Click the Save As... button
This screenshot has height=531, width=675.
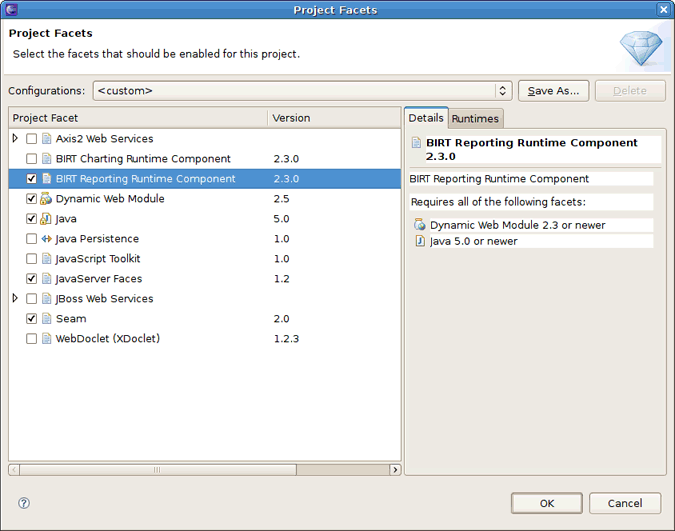pyautogui.click(x=554, y=91)
